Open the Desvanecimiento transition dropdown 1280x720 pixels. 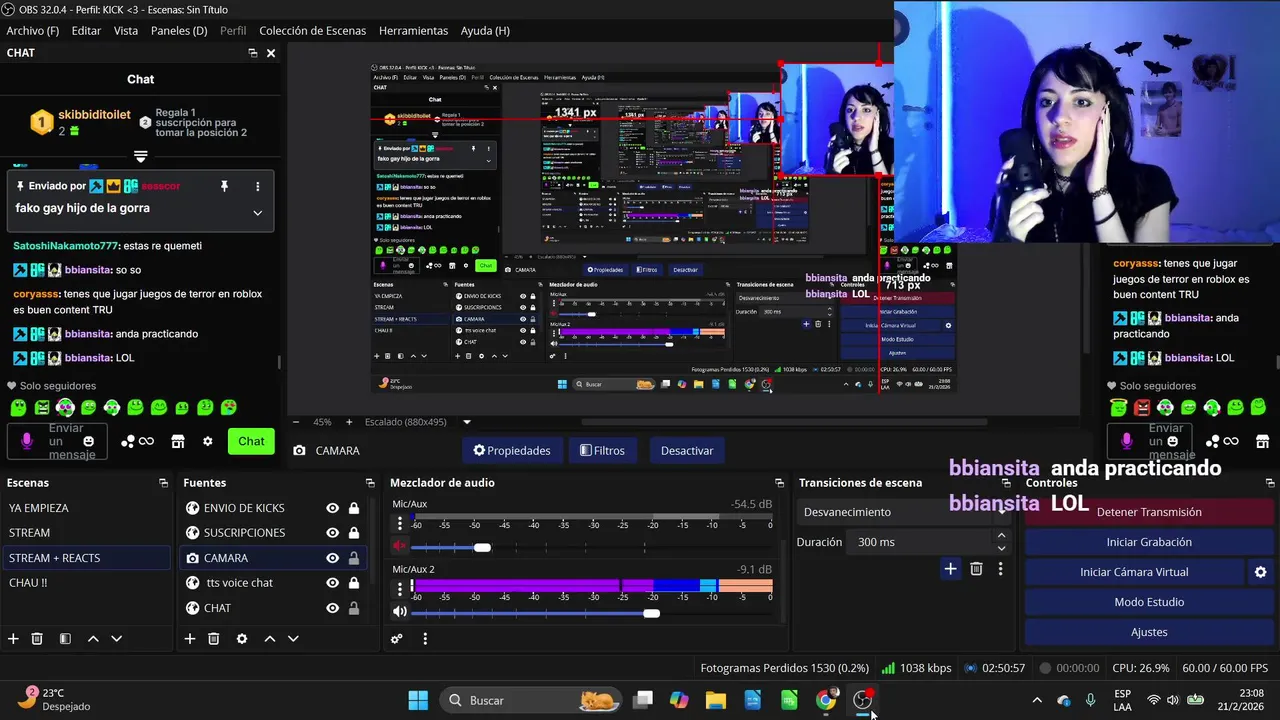pyautogui.click(x=903, y=512)
